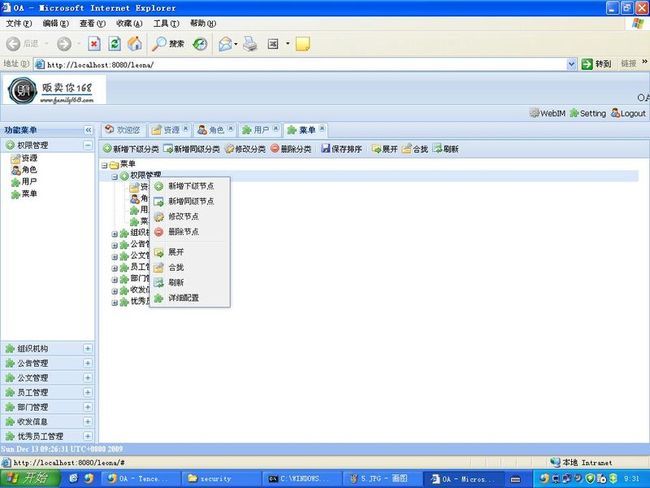
Task: Click 合拢 in the tree toolbar
Action: click(x=415, y=149)
